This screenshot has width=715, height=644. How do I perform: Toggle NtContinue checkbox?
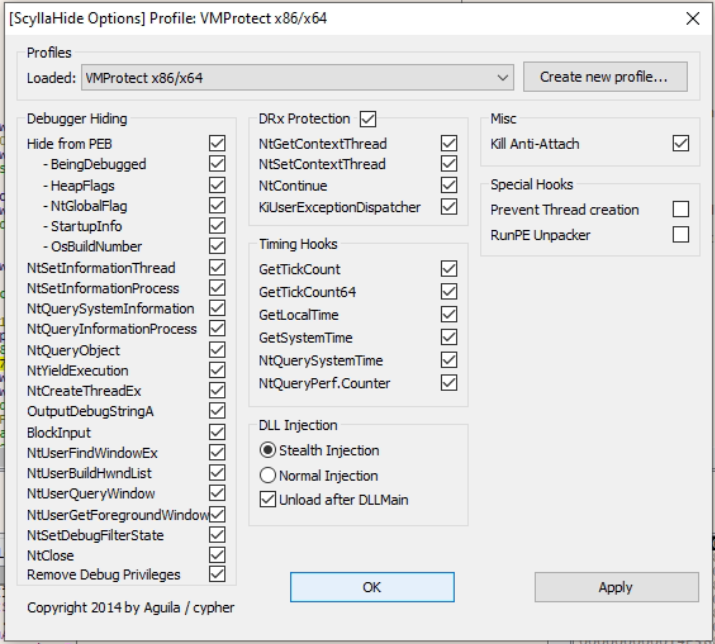(x=449, y=185)
